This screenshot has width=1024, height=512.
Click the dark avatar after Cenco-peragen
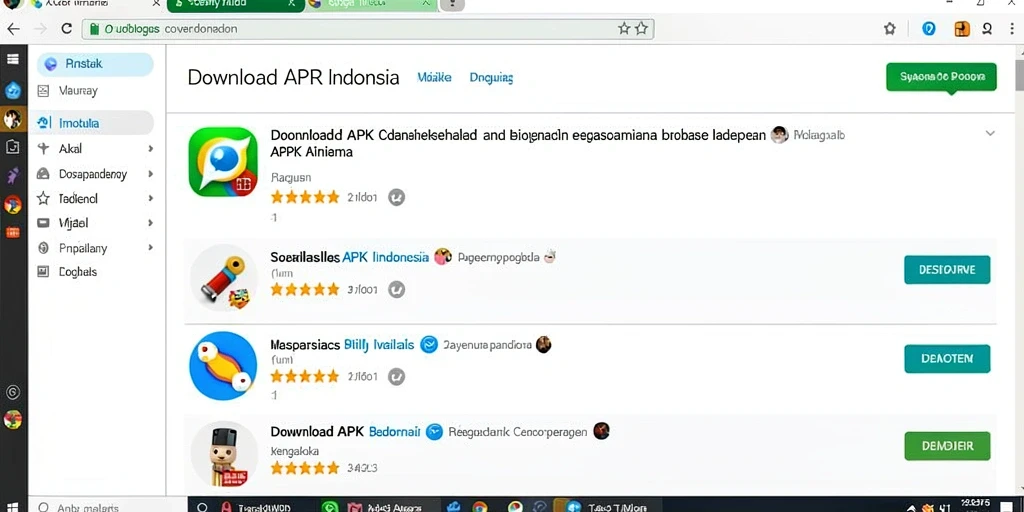601,430
